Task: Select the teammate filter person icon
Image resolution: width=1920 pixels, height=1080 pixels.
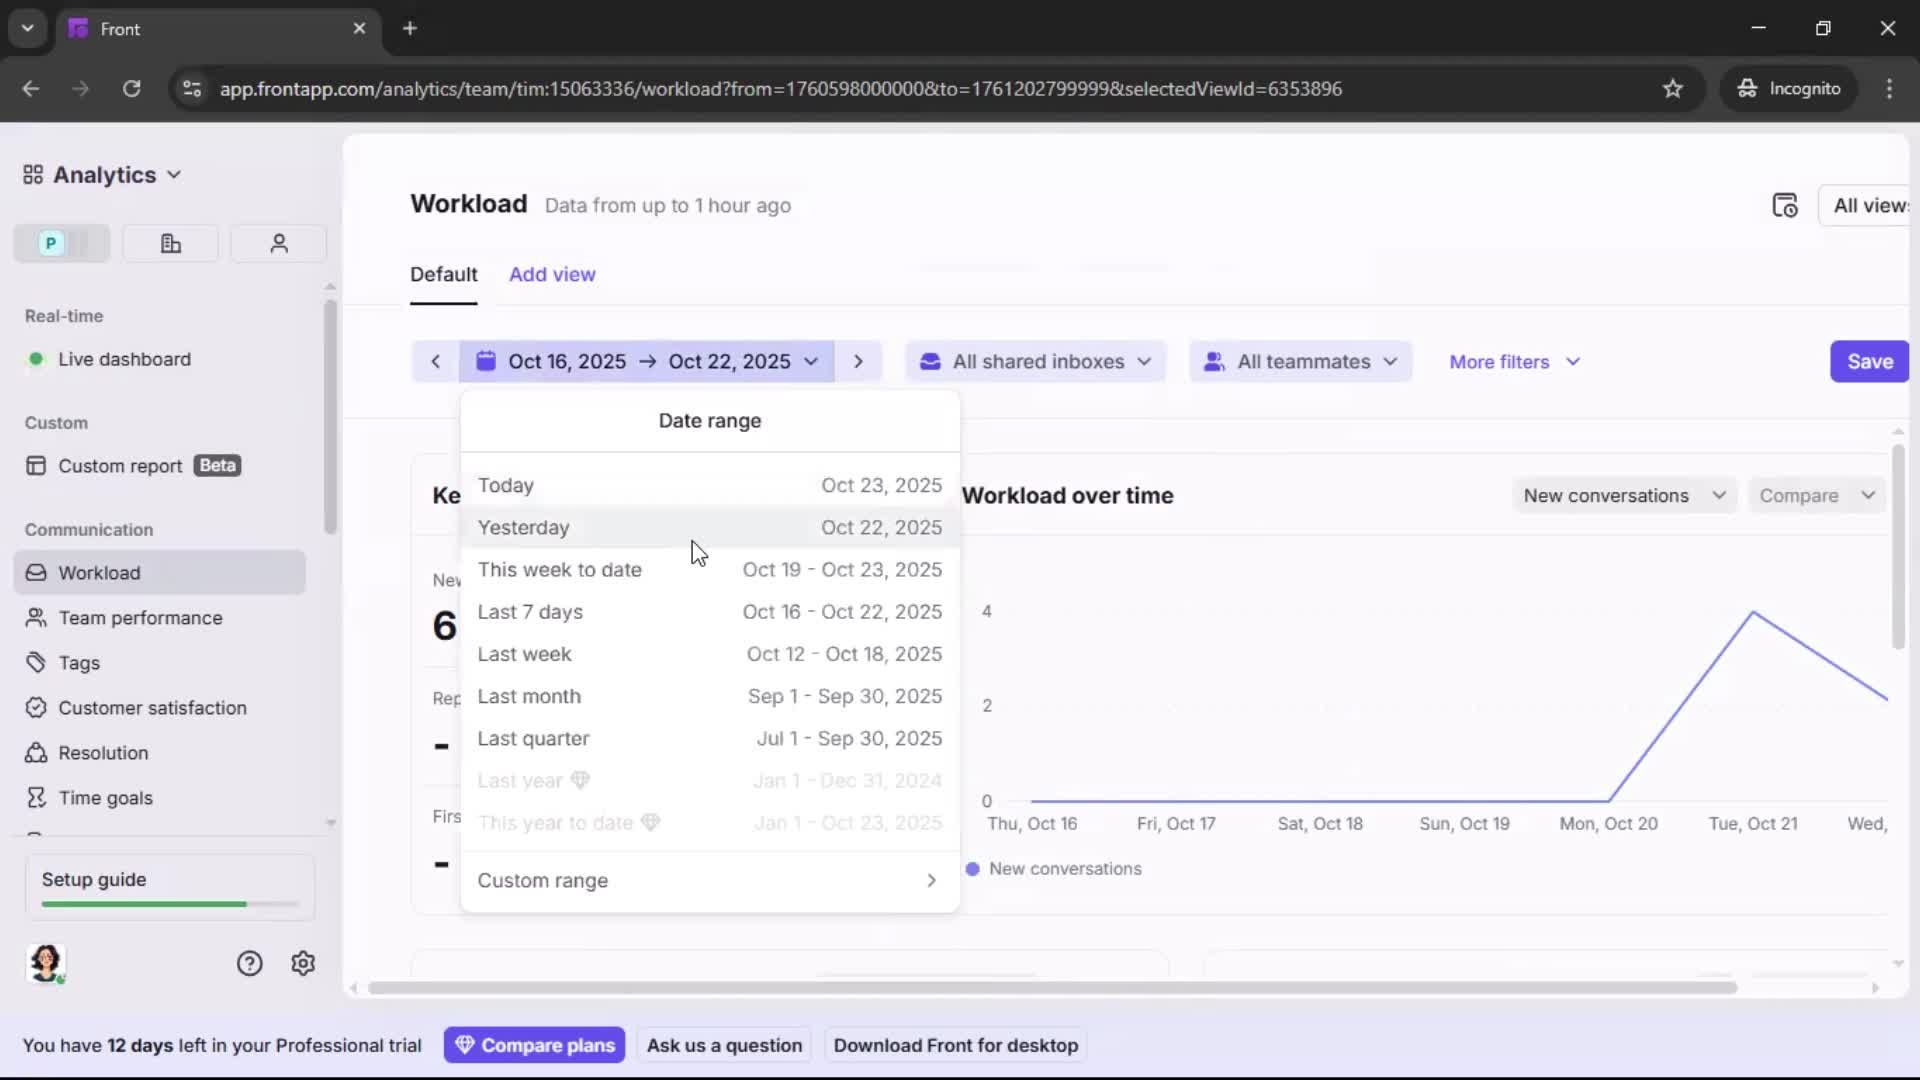Action: [278, 243]
